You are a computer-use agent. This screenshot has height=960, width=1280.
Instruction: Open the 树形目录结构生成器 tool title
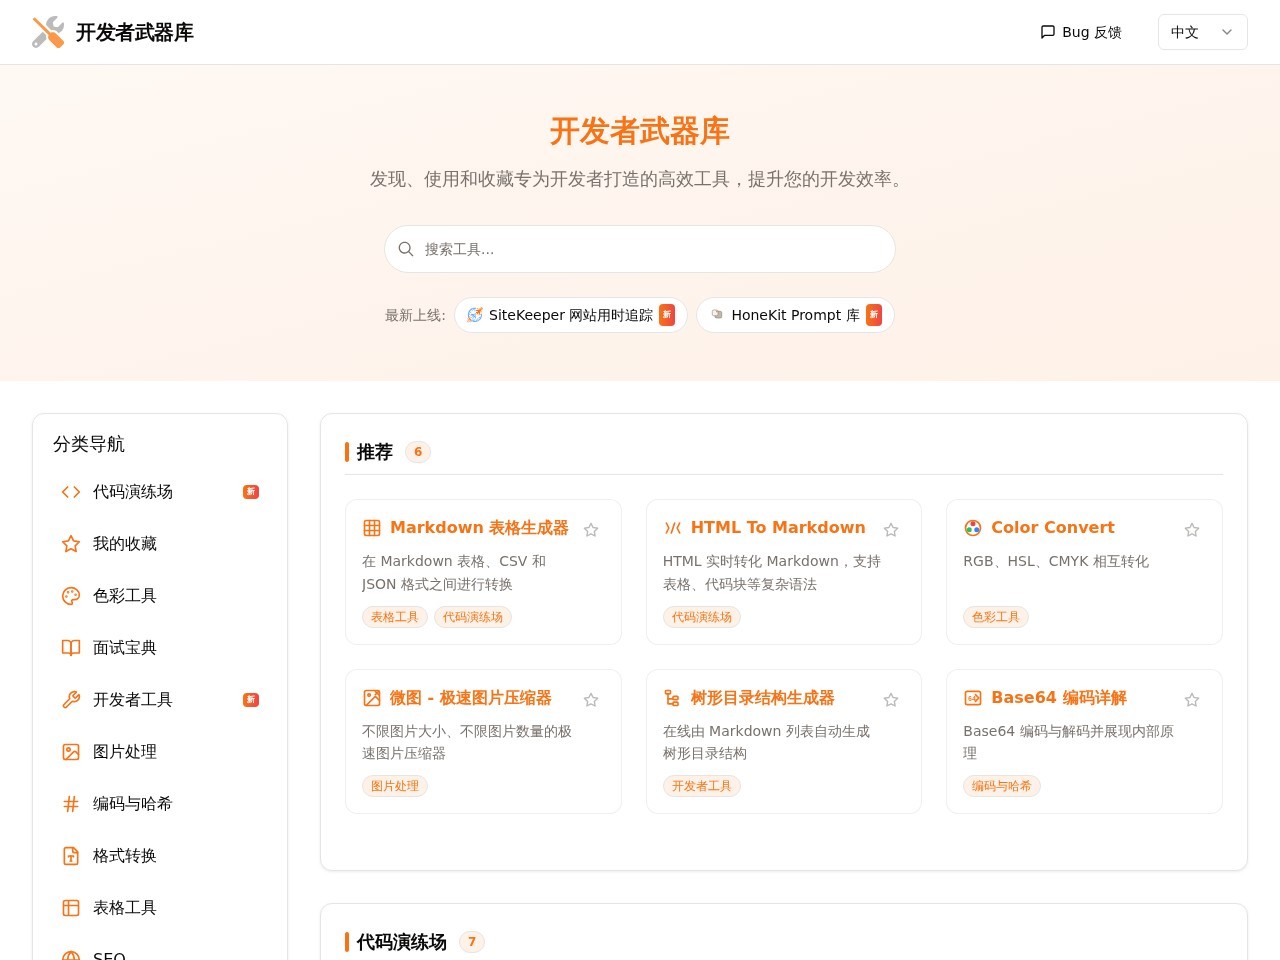click(763, 698)
